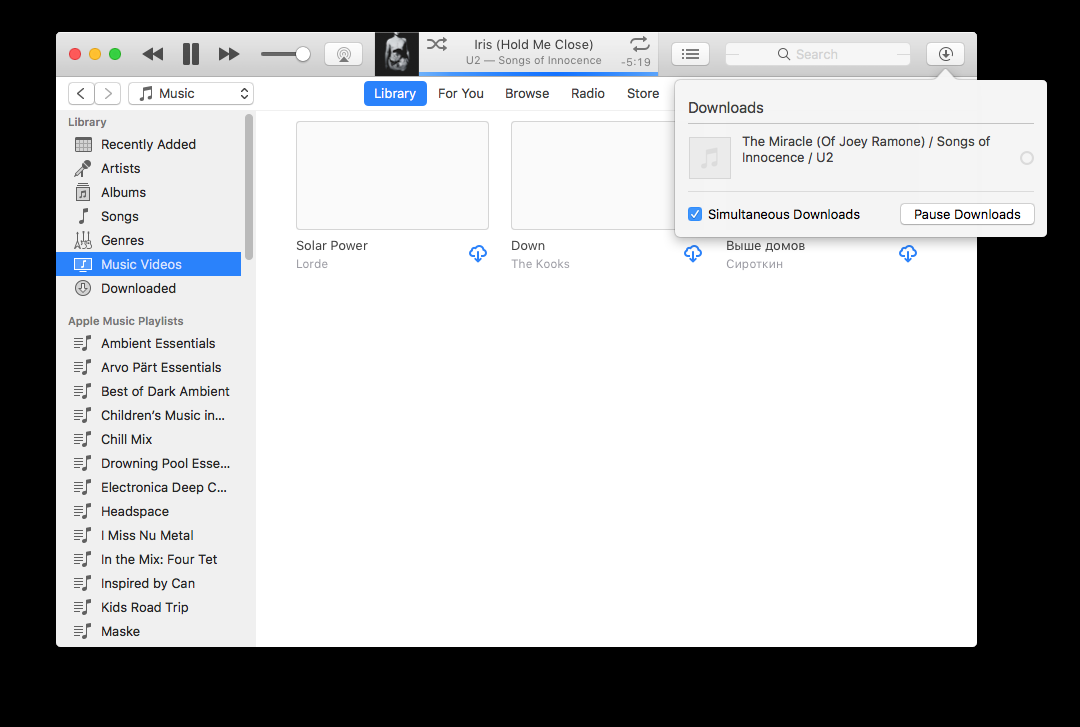Click the Best of Dark Ambient playlist icon
Screen dimensions: 1080x727
tap(83, 391)
